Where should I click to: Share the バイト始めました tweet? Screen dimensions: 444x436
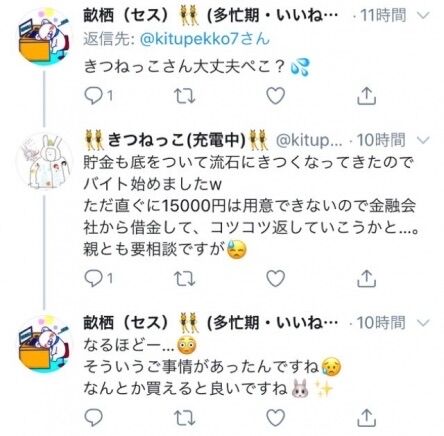pos(366,278)
